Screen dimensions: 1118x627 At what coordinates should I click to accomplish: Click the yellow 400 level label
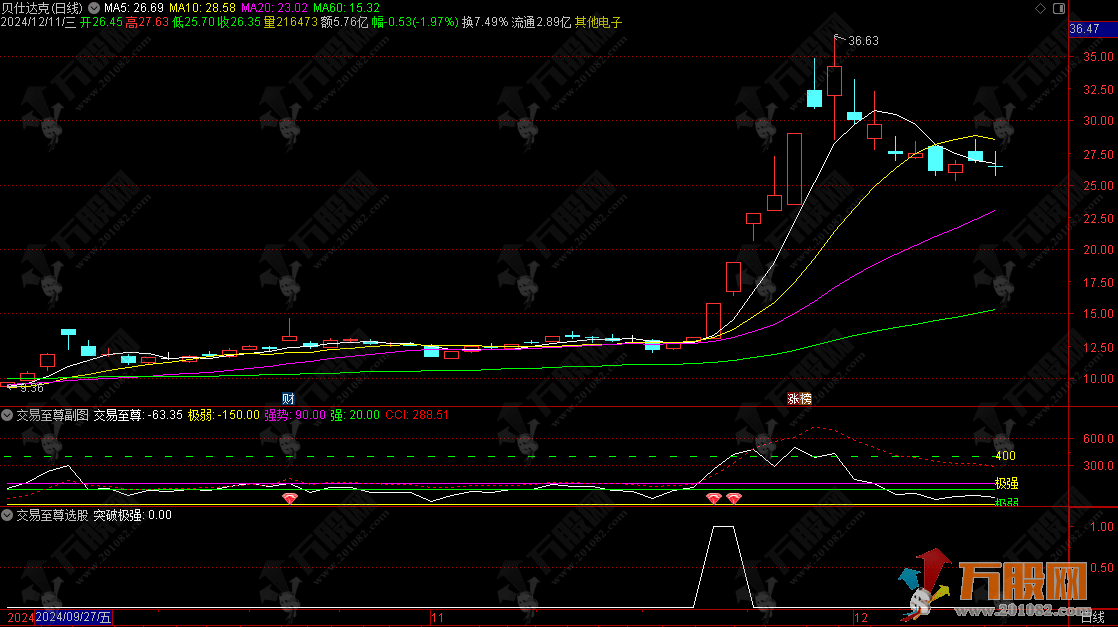point(1005,456)
